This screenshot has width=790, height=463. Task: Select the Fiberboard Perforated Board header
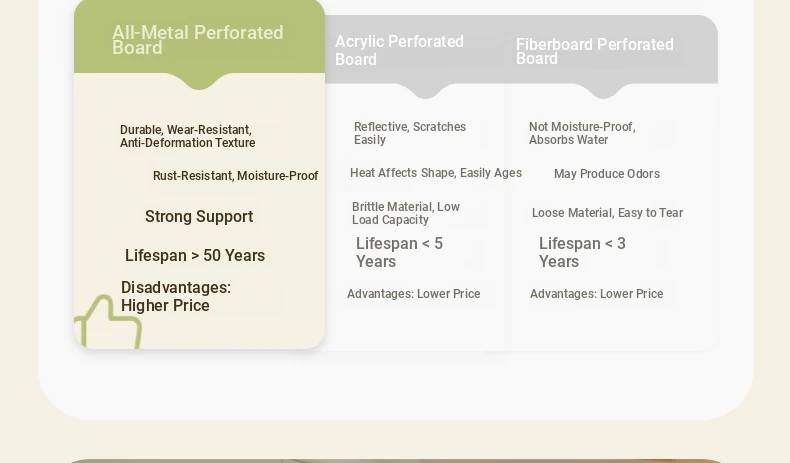(595, 51)
